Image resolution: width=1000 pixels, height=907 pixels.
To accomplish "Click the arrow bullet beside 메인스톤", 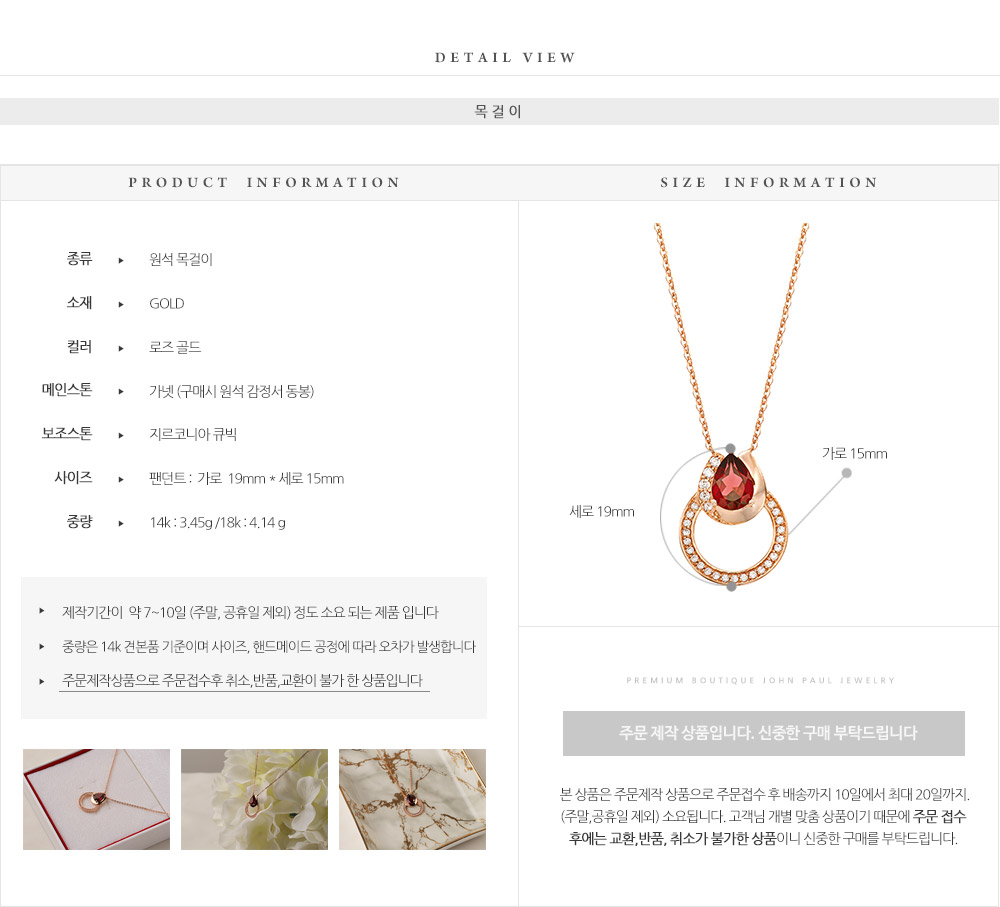I will point(121,392).
